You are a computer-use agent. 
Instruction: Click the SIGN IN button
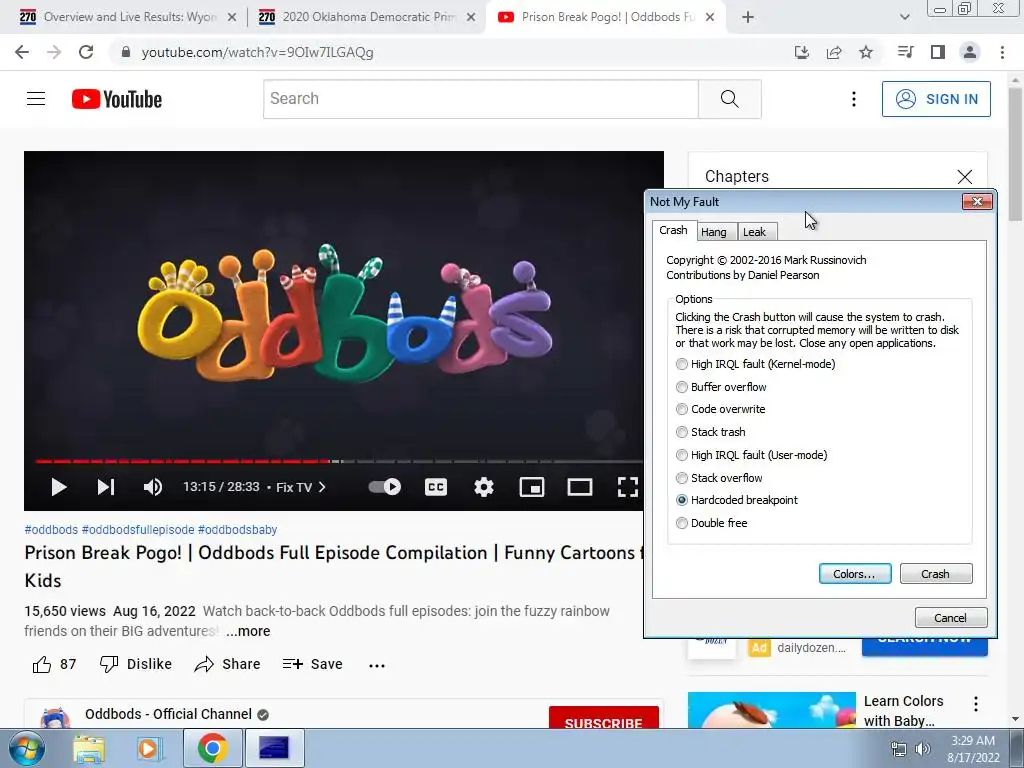pos(936,99)
